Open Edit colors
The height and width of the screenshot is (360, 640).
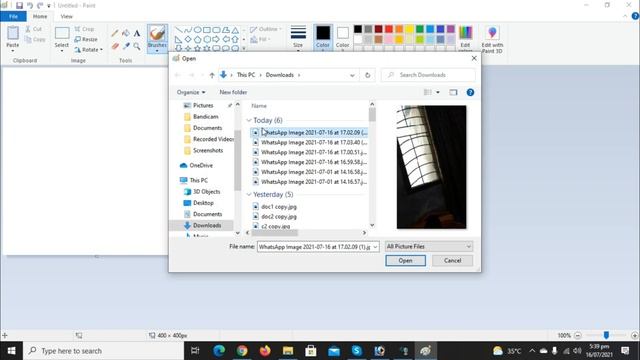(x=465, y=38)
